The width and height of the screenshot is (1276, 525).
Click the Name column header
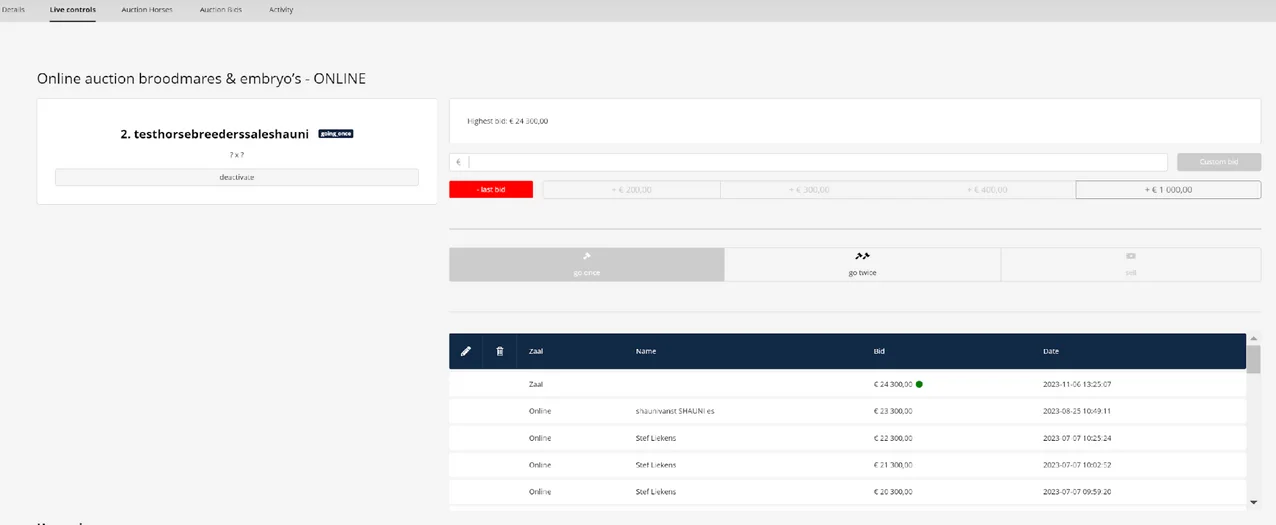tap(646, 351)
